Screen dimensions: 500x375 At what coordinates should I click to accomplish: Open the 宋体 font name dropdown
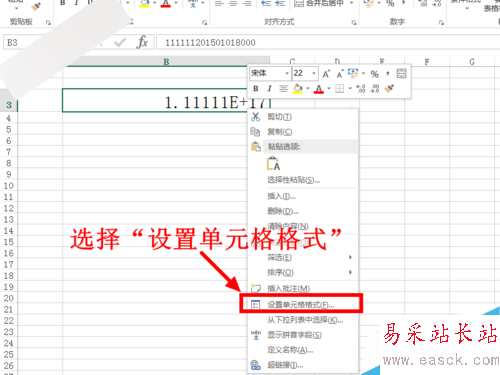(x=287, y=73)
